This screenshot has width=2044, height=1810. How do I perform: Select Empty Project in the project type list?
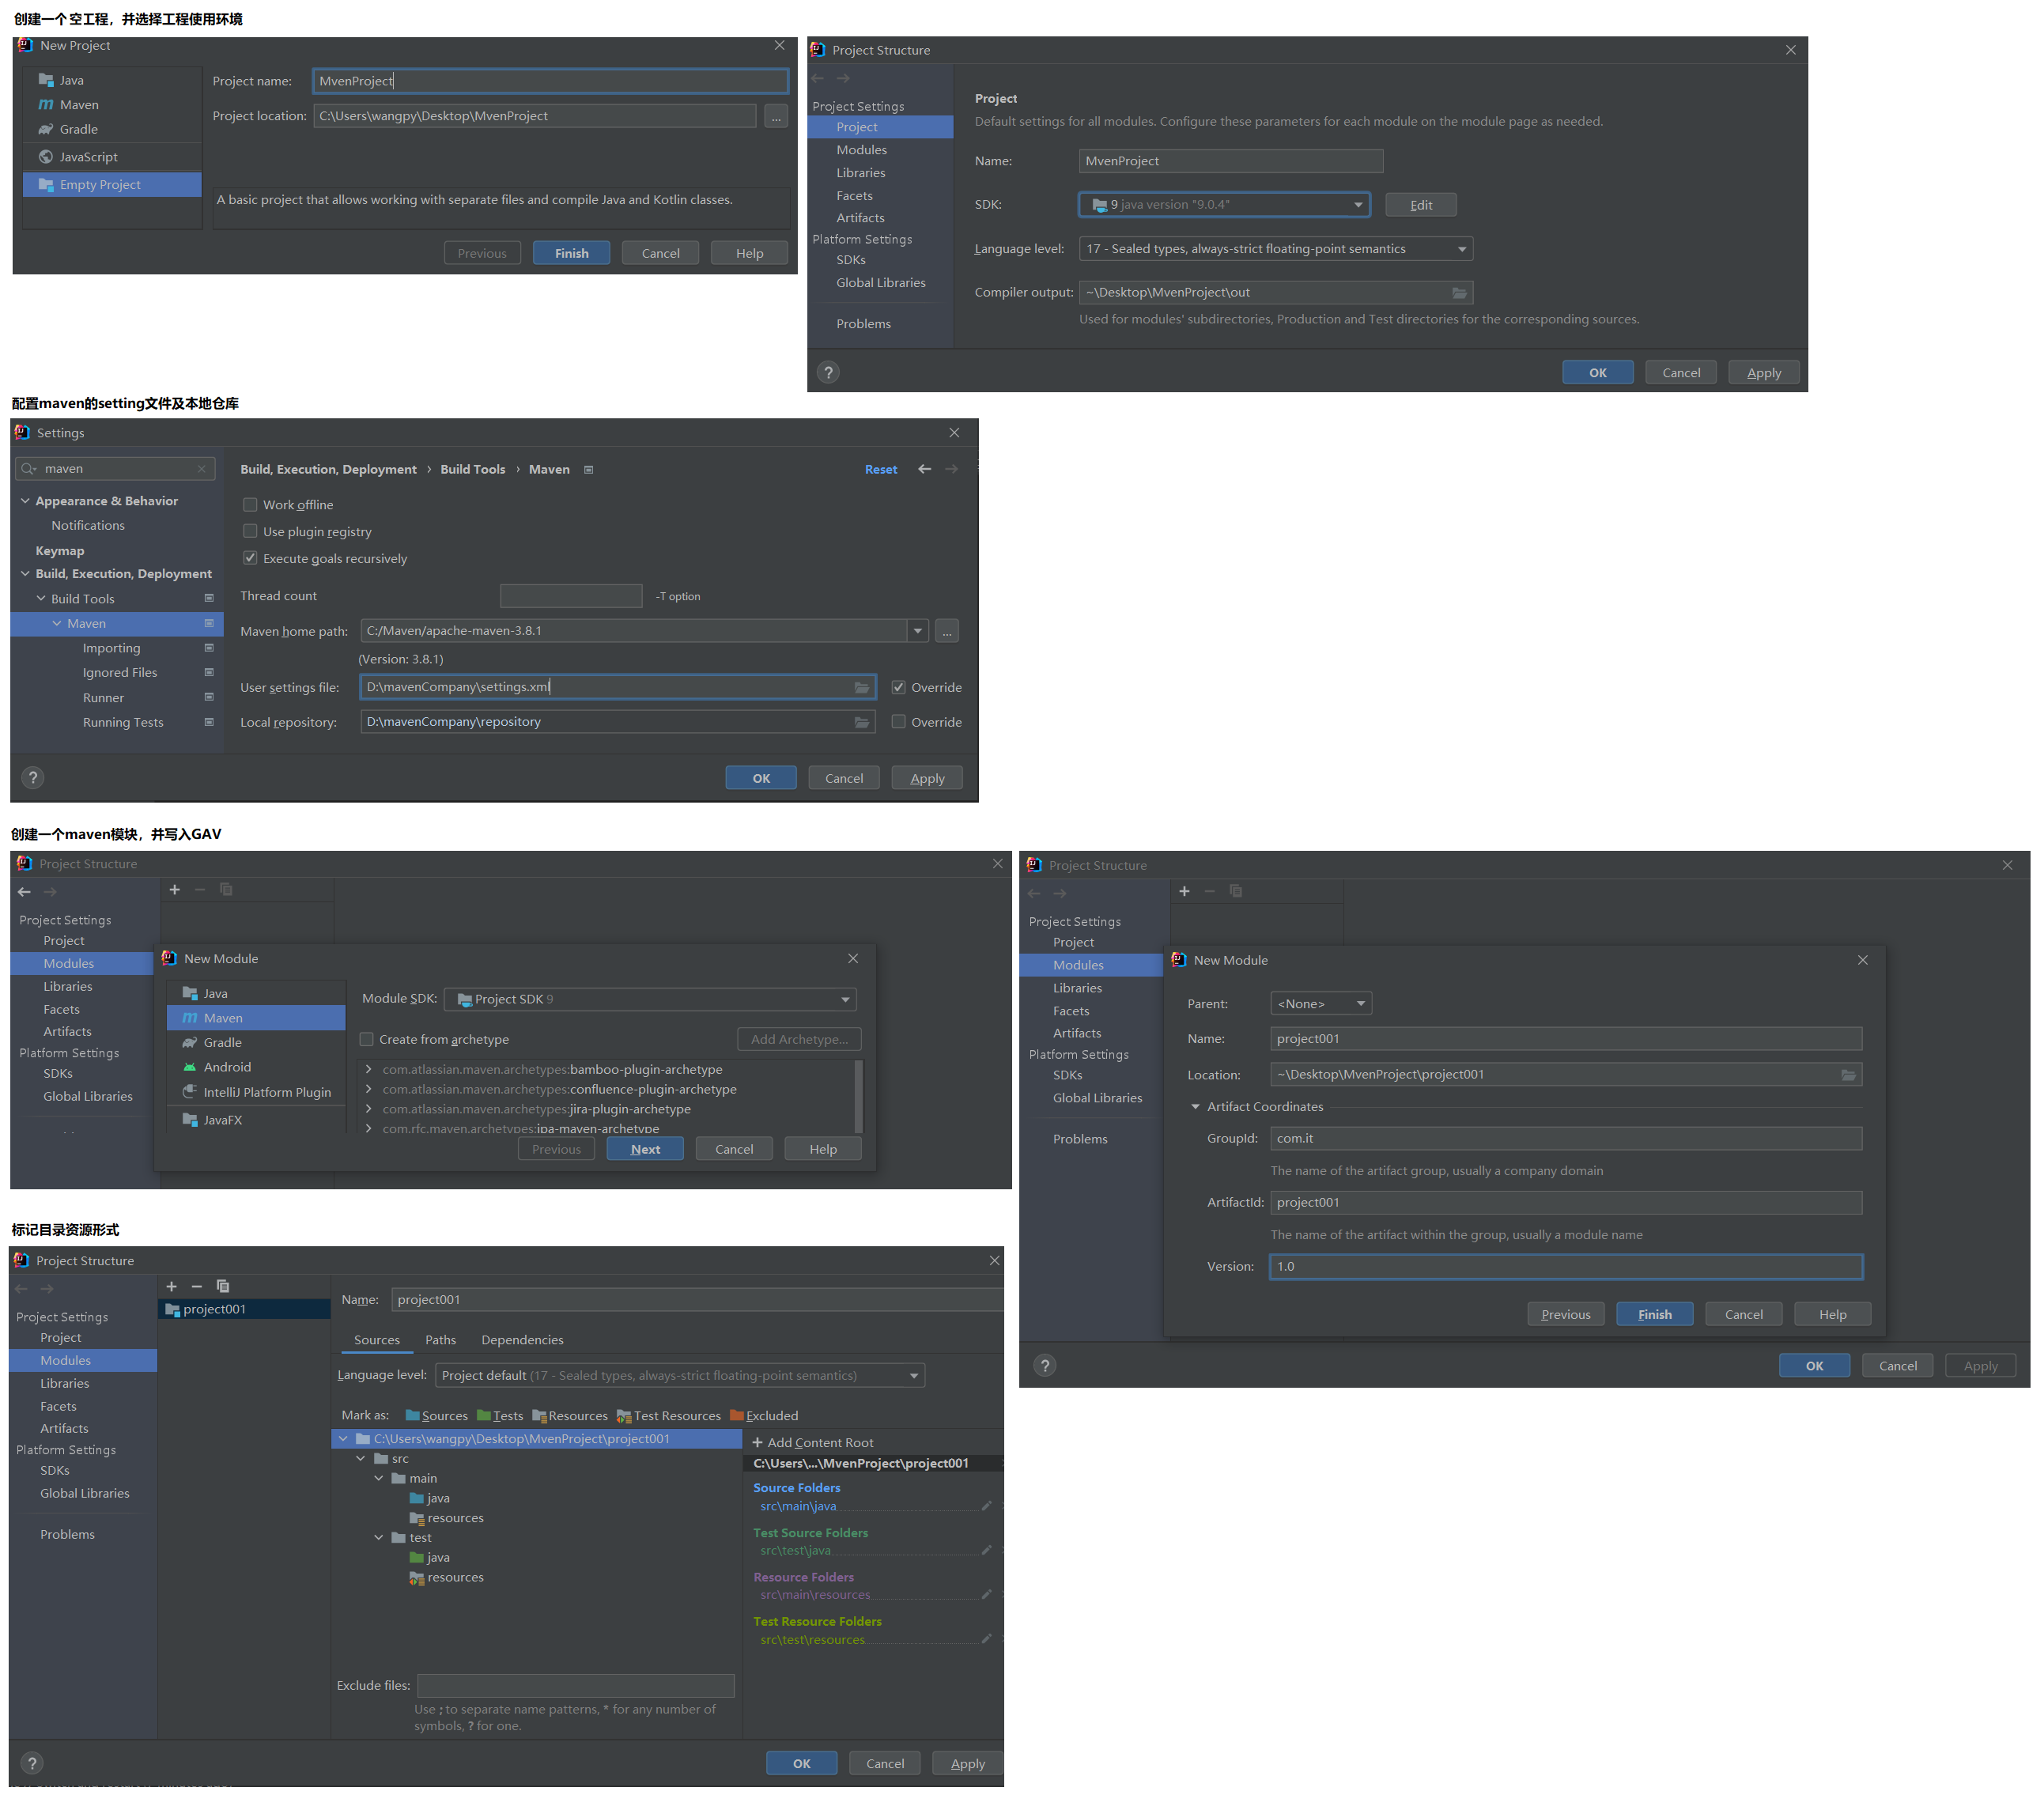pyautogui.click(x=100, y=185)
